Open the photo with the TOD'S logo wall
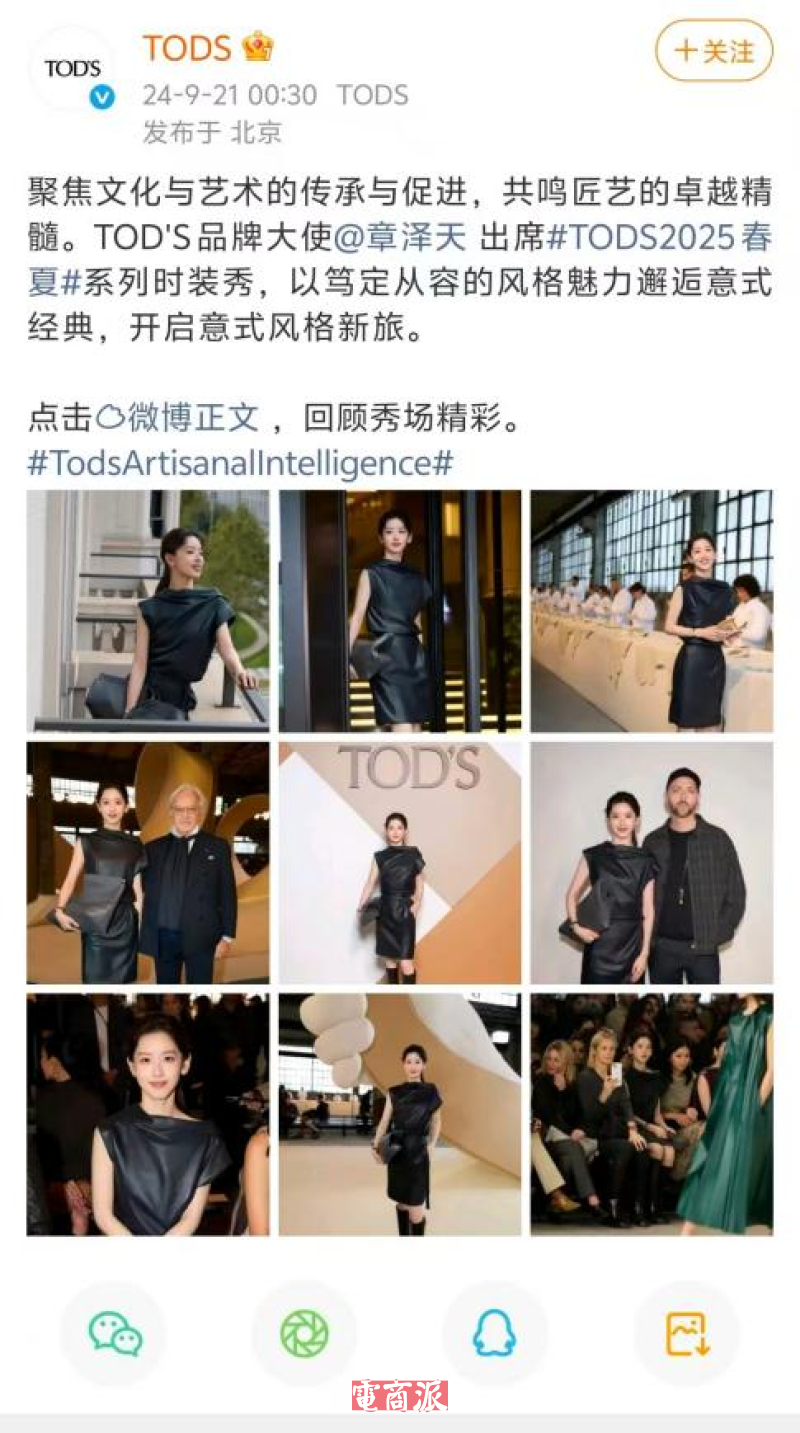Viewport: 800px width, 1433px height. pos(400,863)
